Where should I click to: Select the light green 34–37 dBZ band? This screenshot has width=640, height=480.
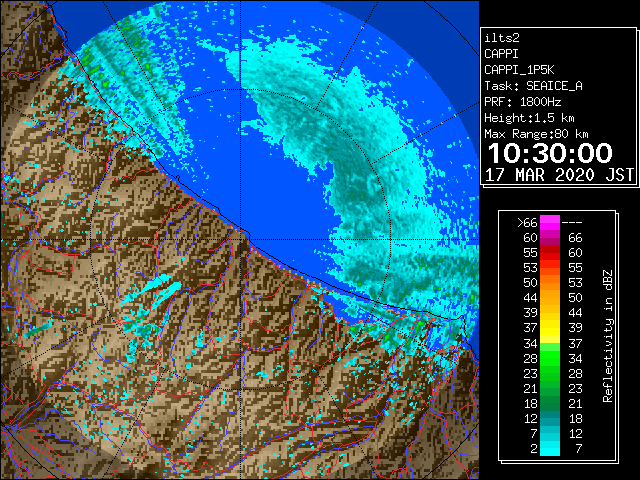point(550,347)
